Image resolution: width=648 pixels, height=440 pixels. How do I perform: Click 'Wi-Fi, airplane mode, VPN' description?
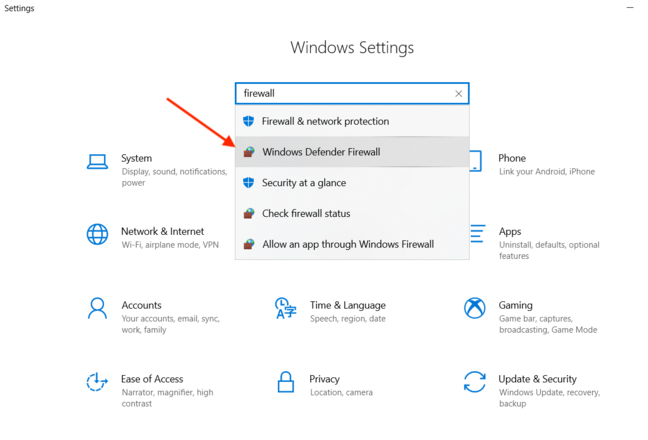pyautogui.click(x=170, y=245)
